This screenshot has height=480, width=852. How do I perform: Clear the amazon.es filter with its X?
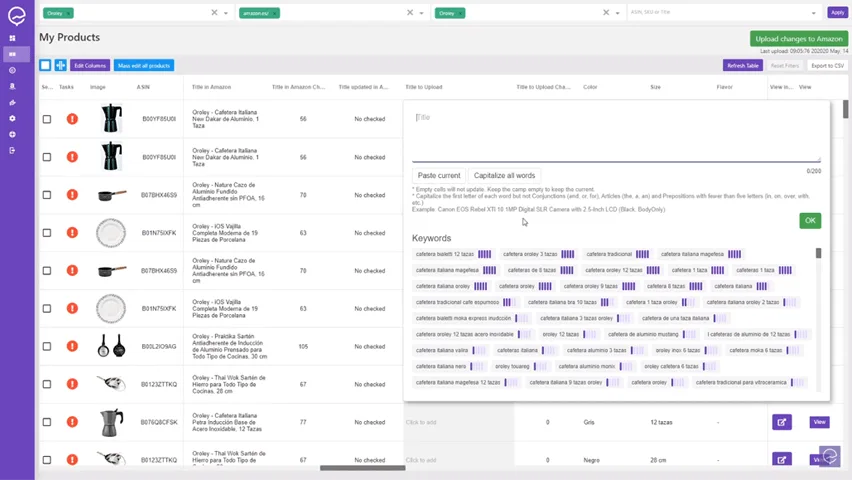pos(410,13)
